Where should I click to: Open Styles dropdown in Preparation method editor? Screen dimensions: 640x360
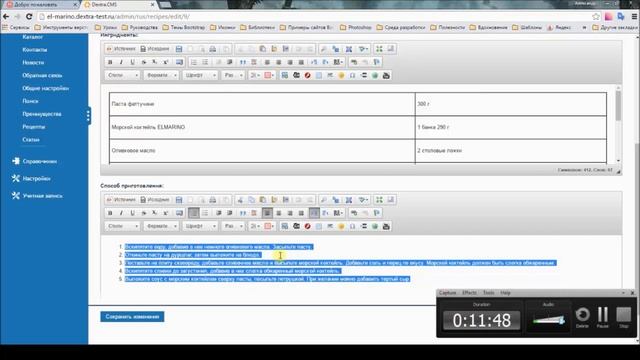(122, 226)
